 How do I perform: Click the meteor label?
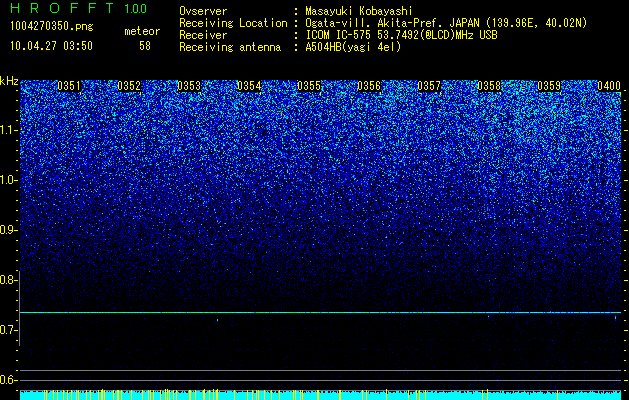(142, 31)
